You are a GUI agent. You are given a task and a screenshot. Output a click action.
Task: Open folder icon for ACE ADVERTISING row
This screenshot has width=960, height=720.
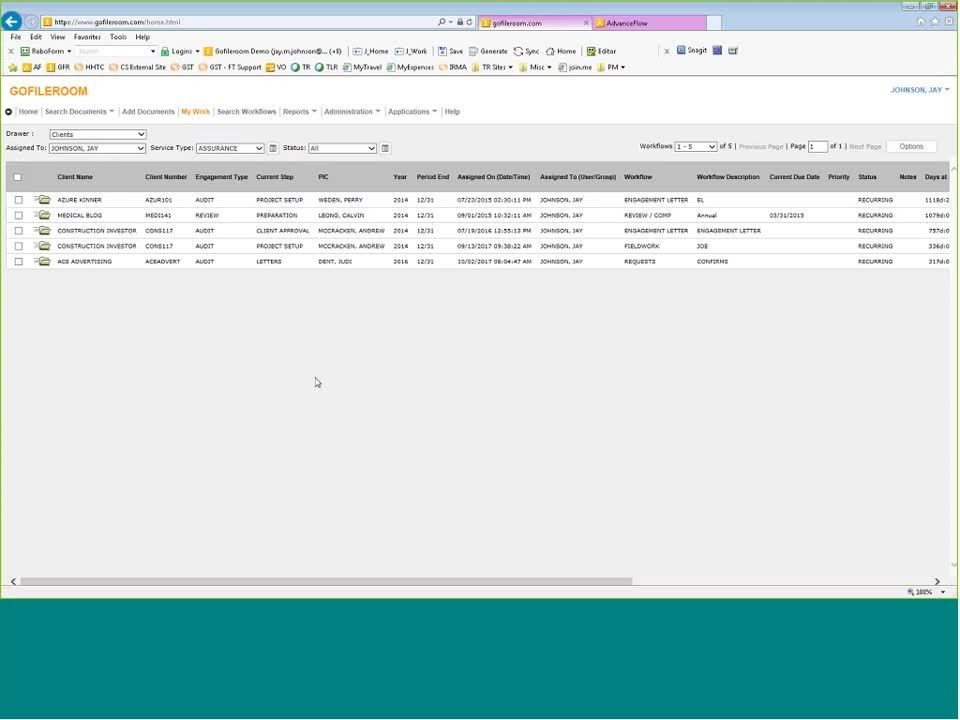pyautogui.click(x=44, y=261)
